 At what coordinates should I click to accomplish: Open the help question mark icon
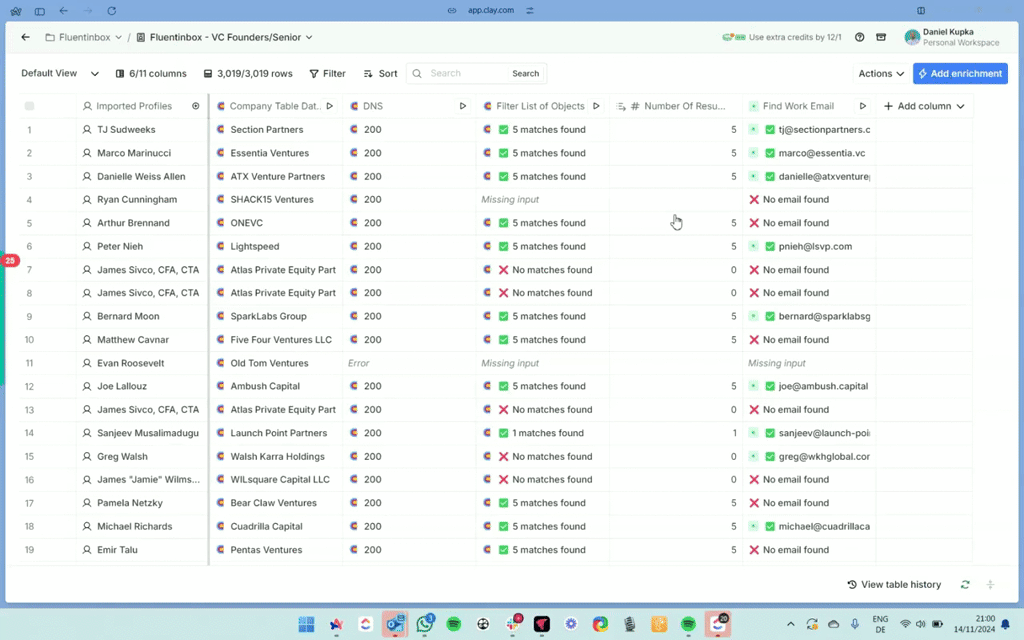click(x=860, y=37)
